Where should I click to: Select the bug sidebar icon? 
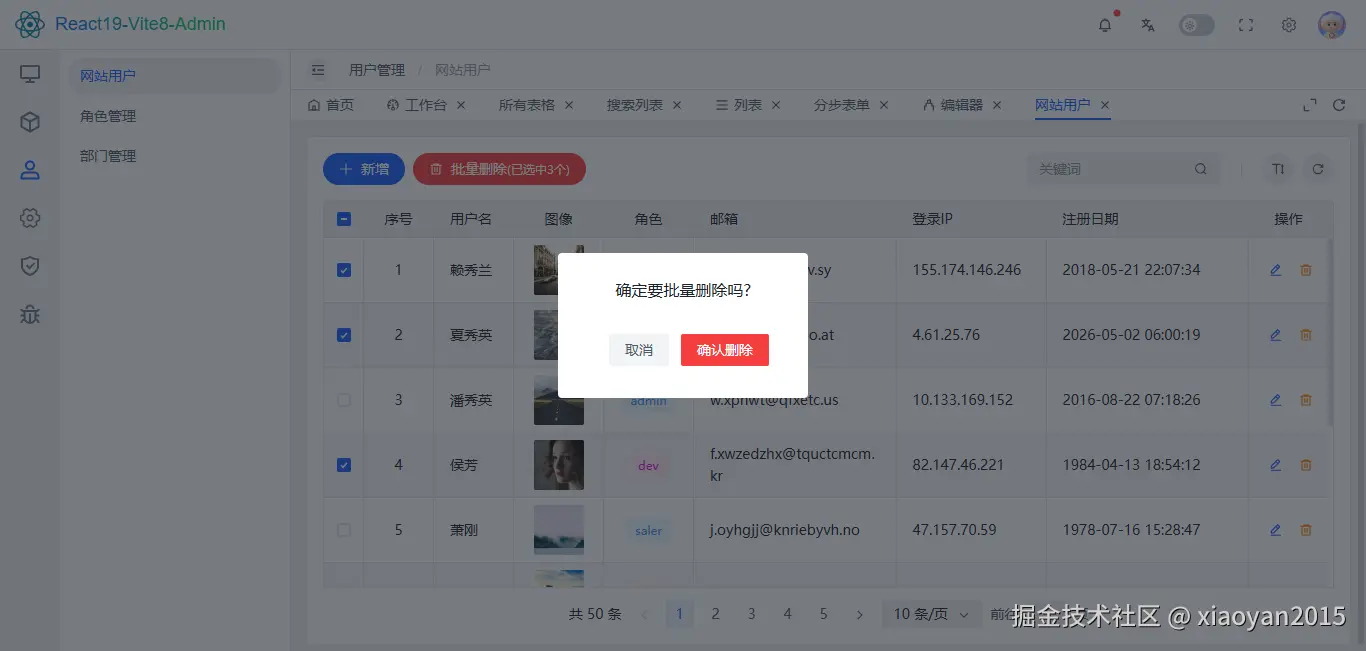point(30,314)
